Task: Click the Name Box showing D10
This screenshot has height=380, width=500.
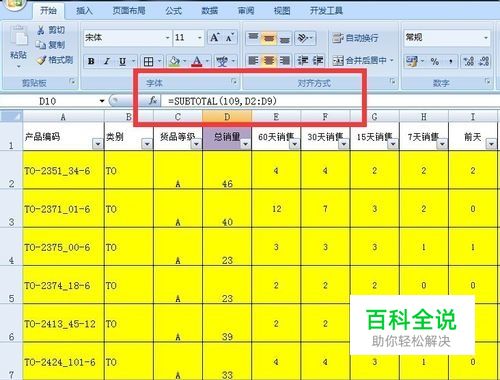Action: (48, 101)
